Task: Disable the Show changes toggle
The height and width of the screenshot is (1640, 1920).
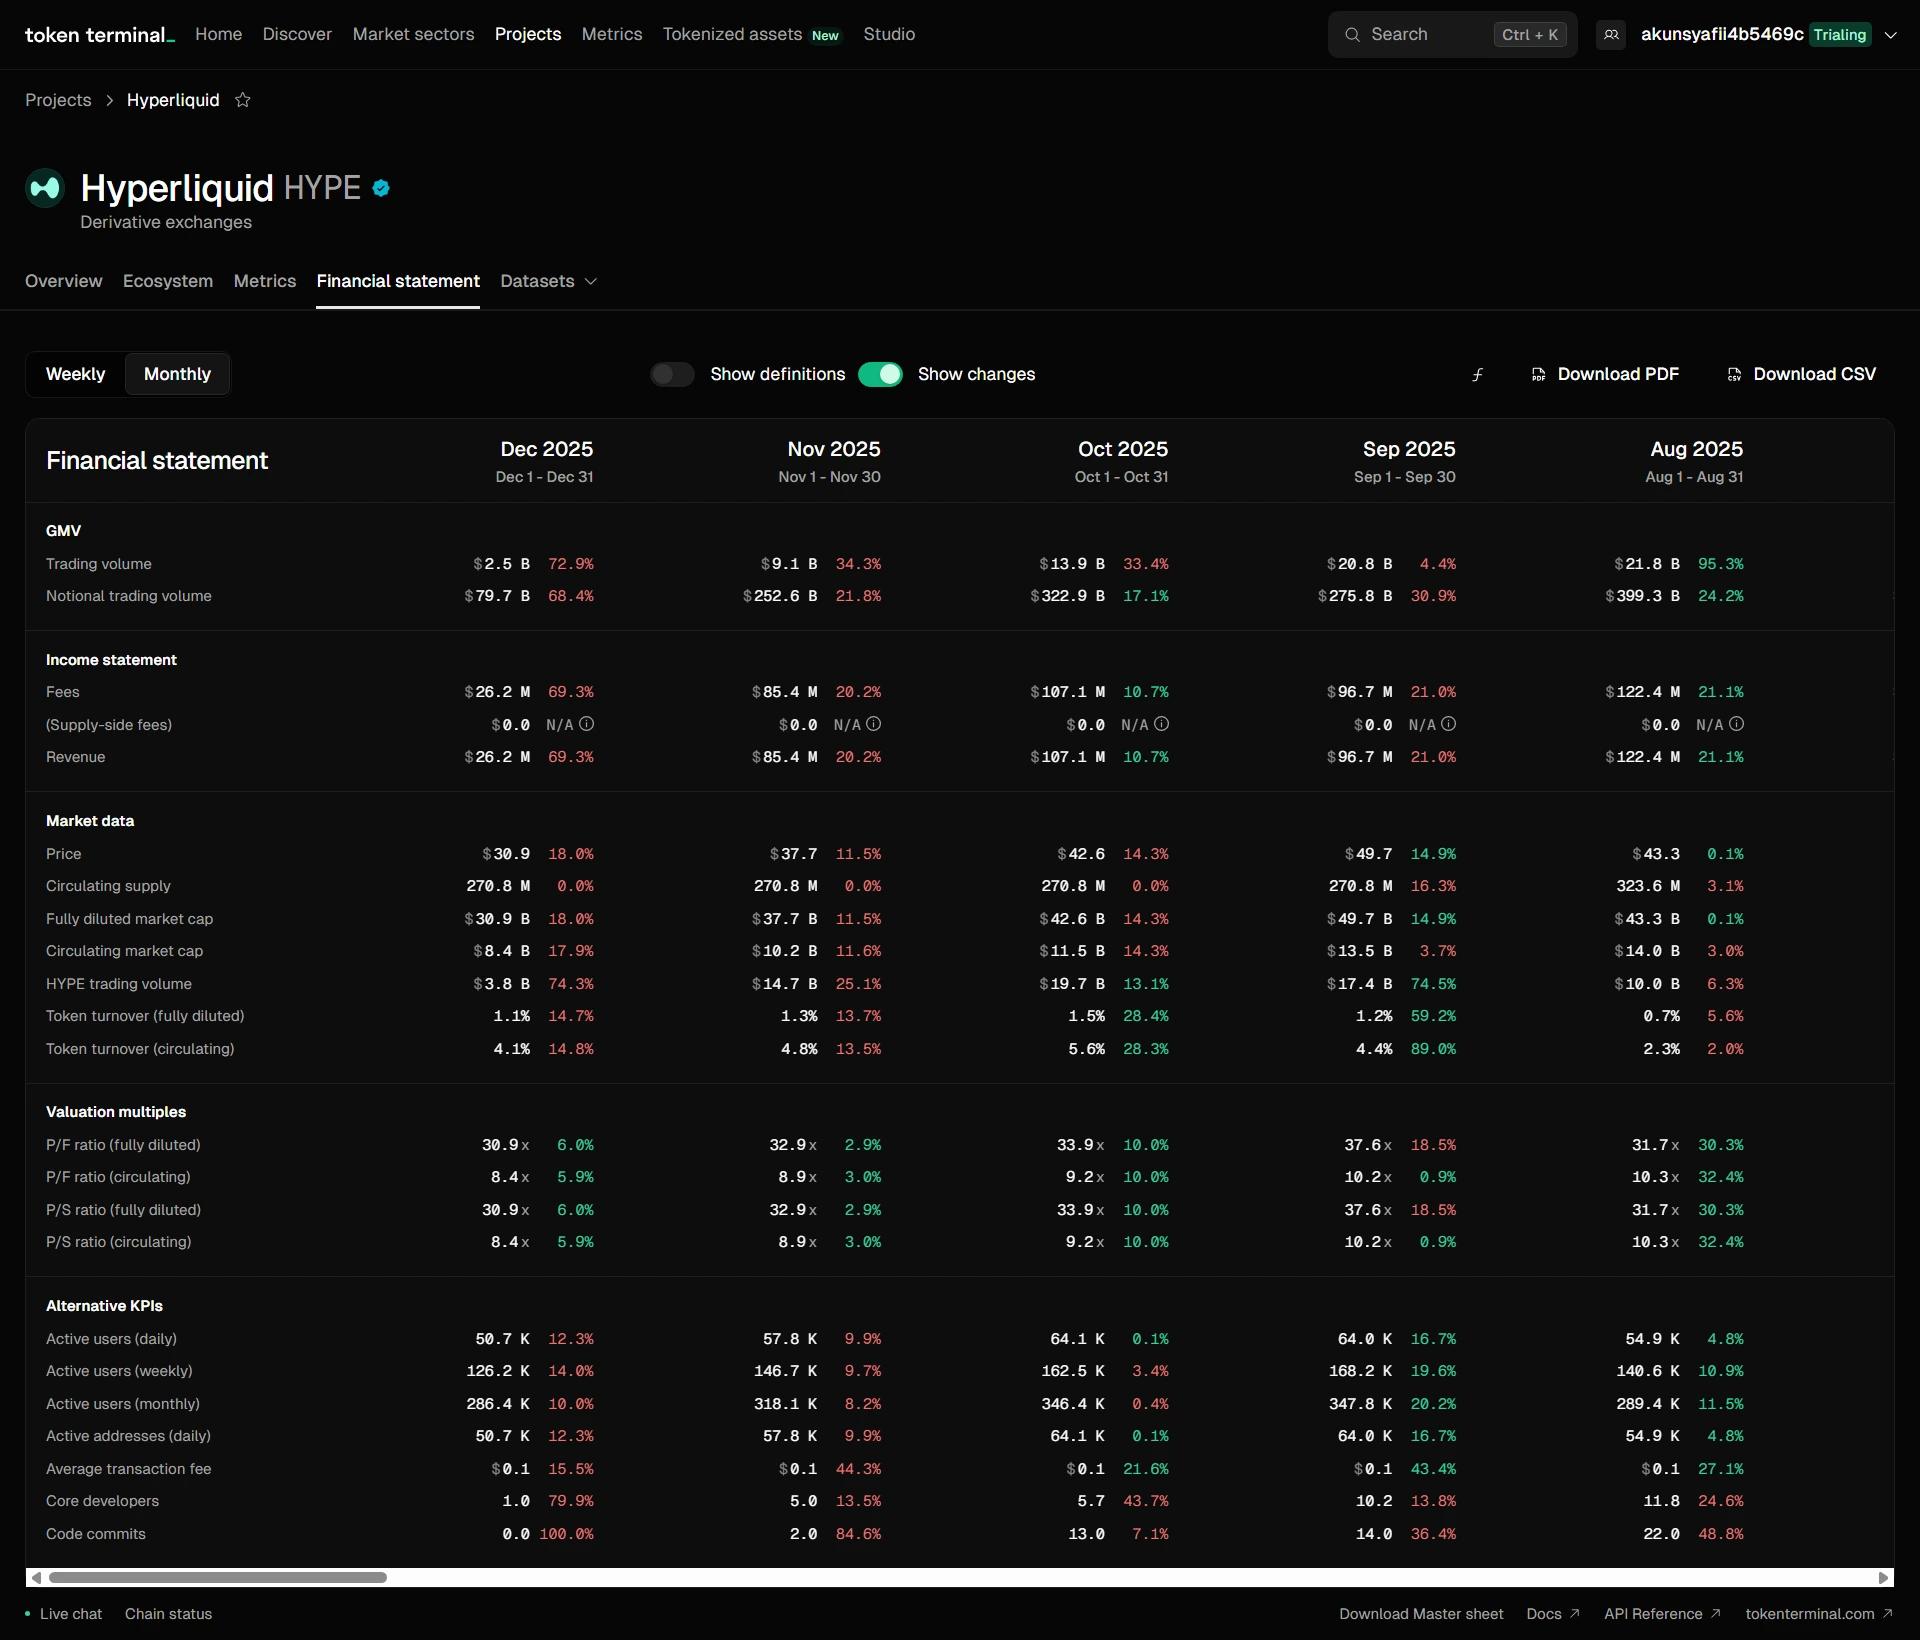Action: pyautogui.click(x=881, y=374)
